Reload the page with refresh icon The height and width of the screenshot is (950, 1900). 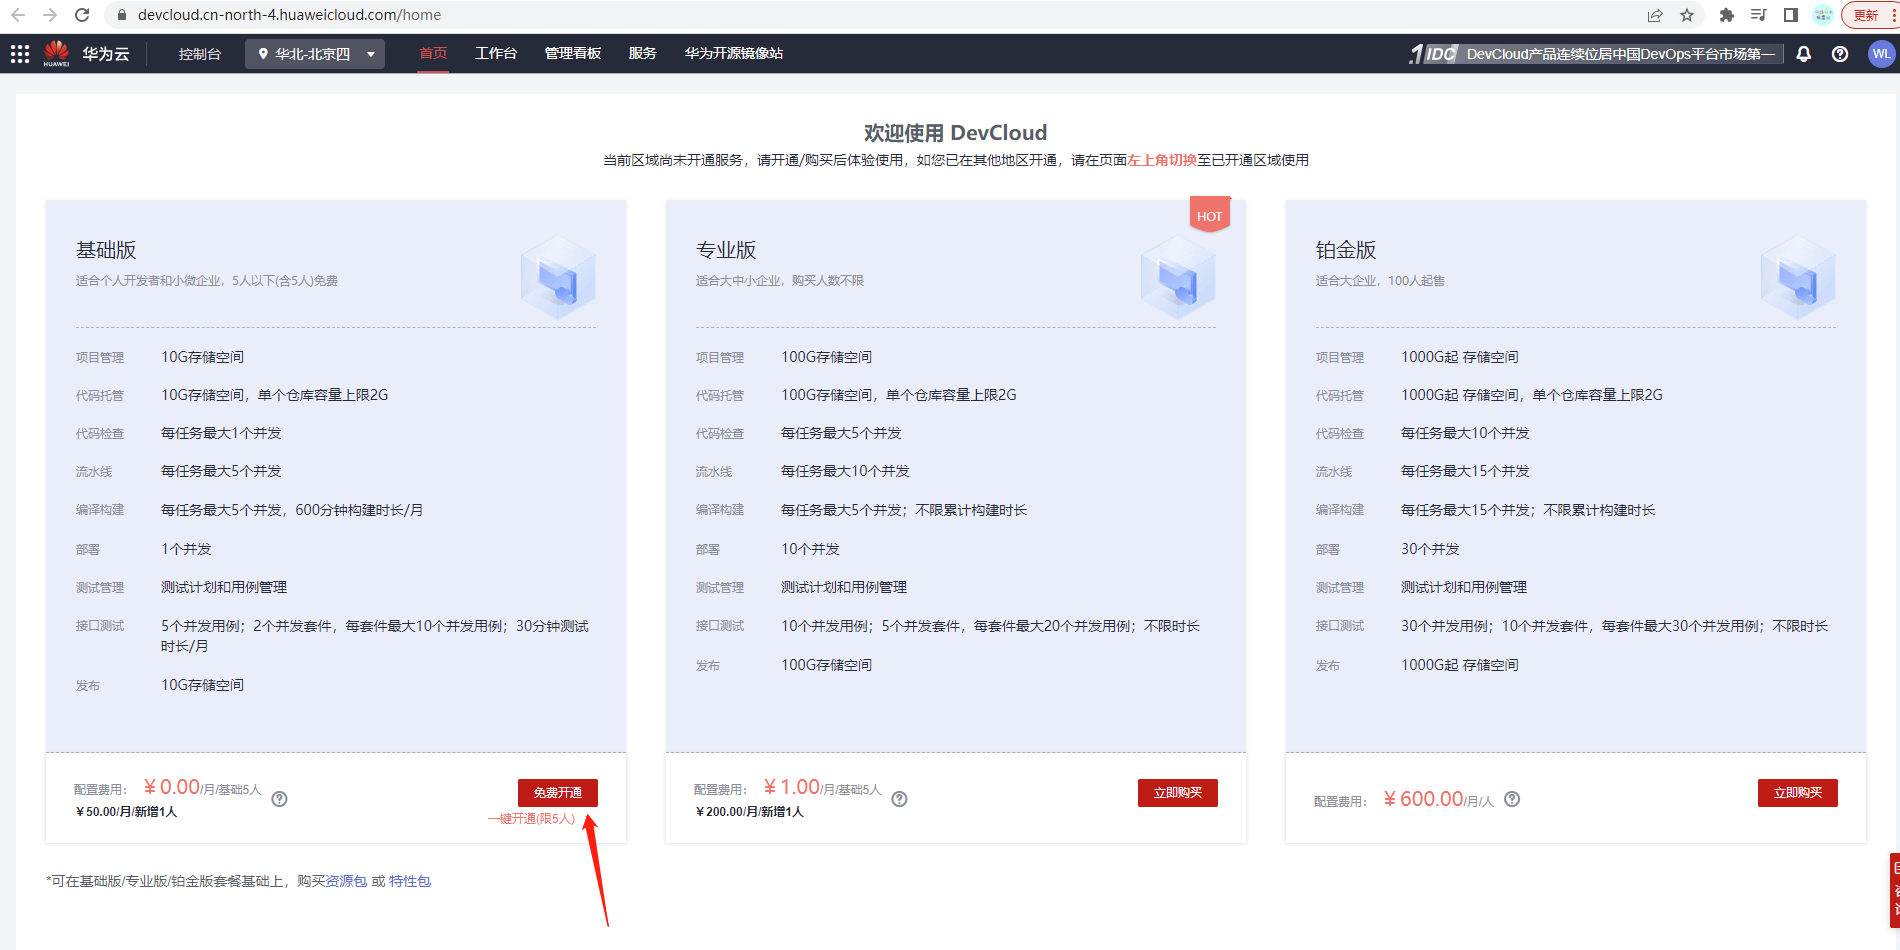coord(82,15)
